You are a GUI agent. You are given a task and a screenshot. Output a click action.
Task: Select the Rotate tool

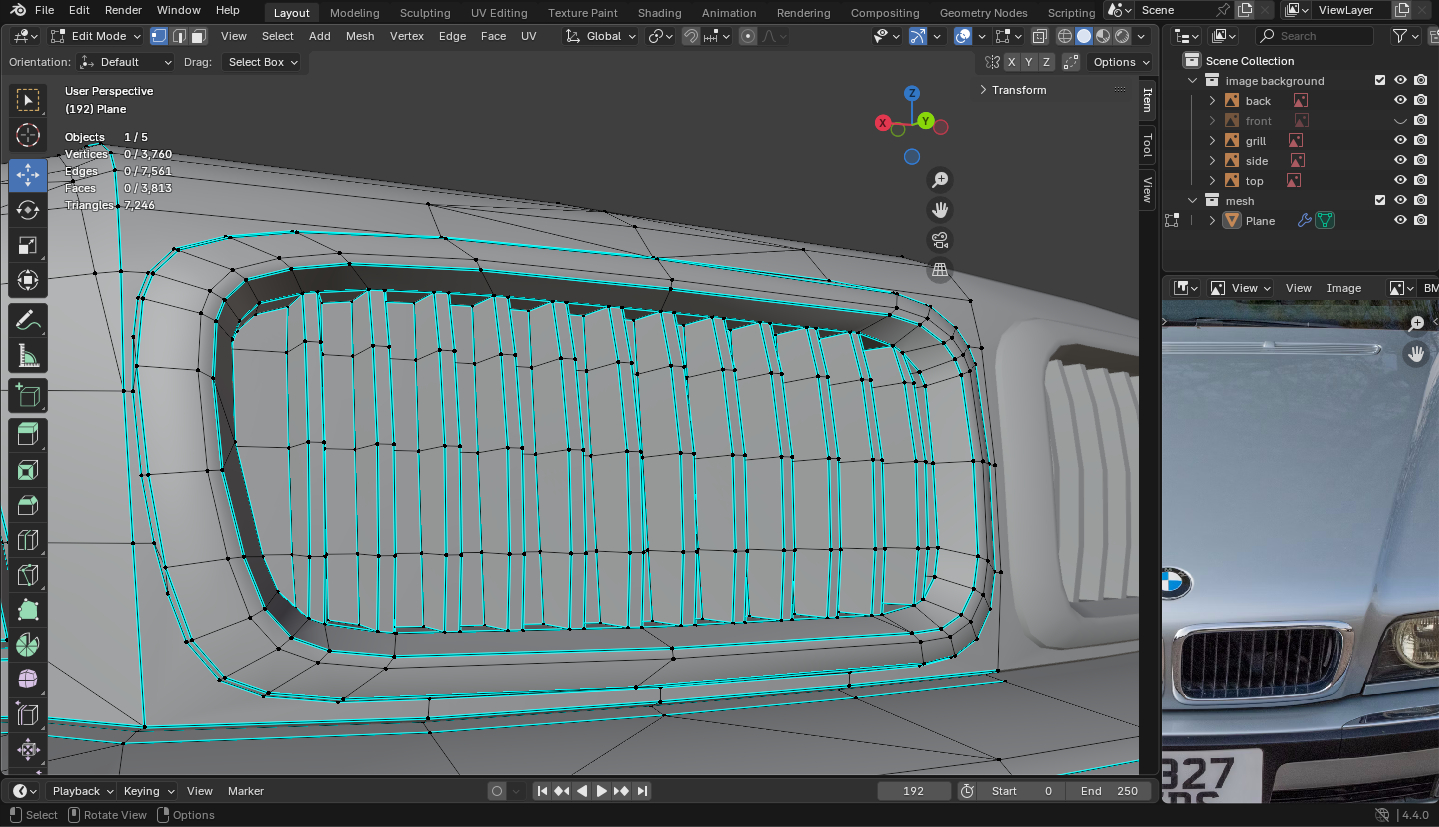point(28,210)
